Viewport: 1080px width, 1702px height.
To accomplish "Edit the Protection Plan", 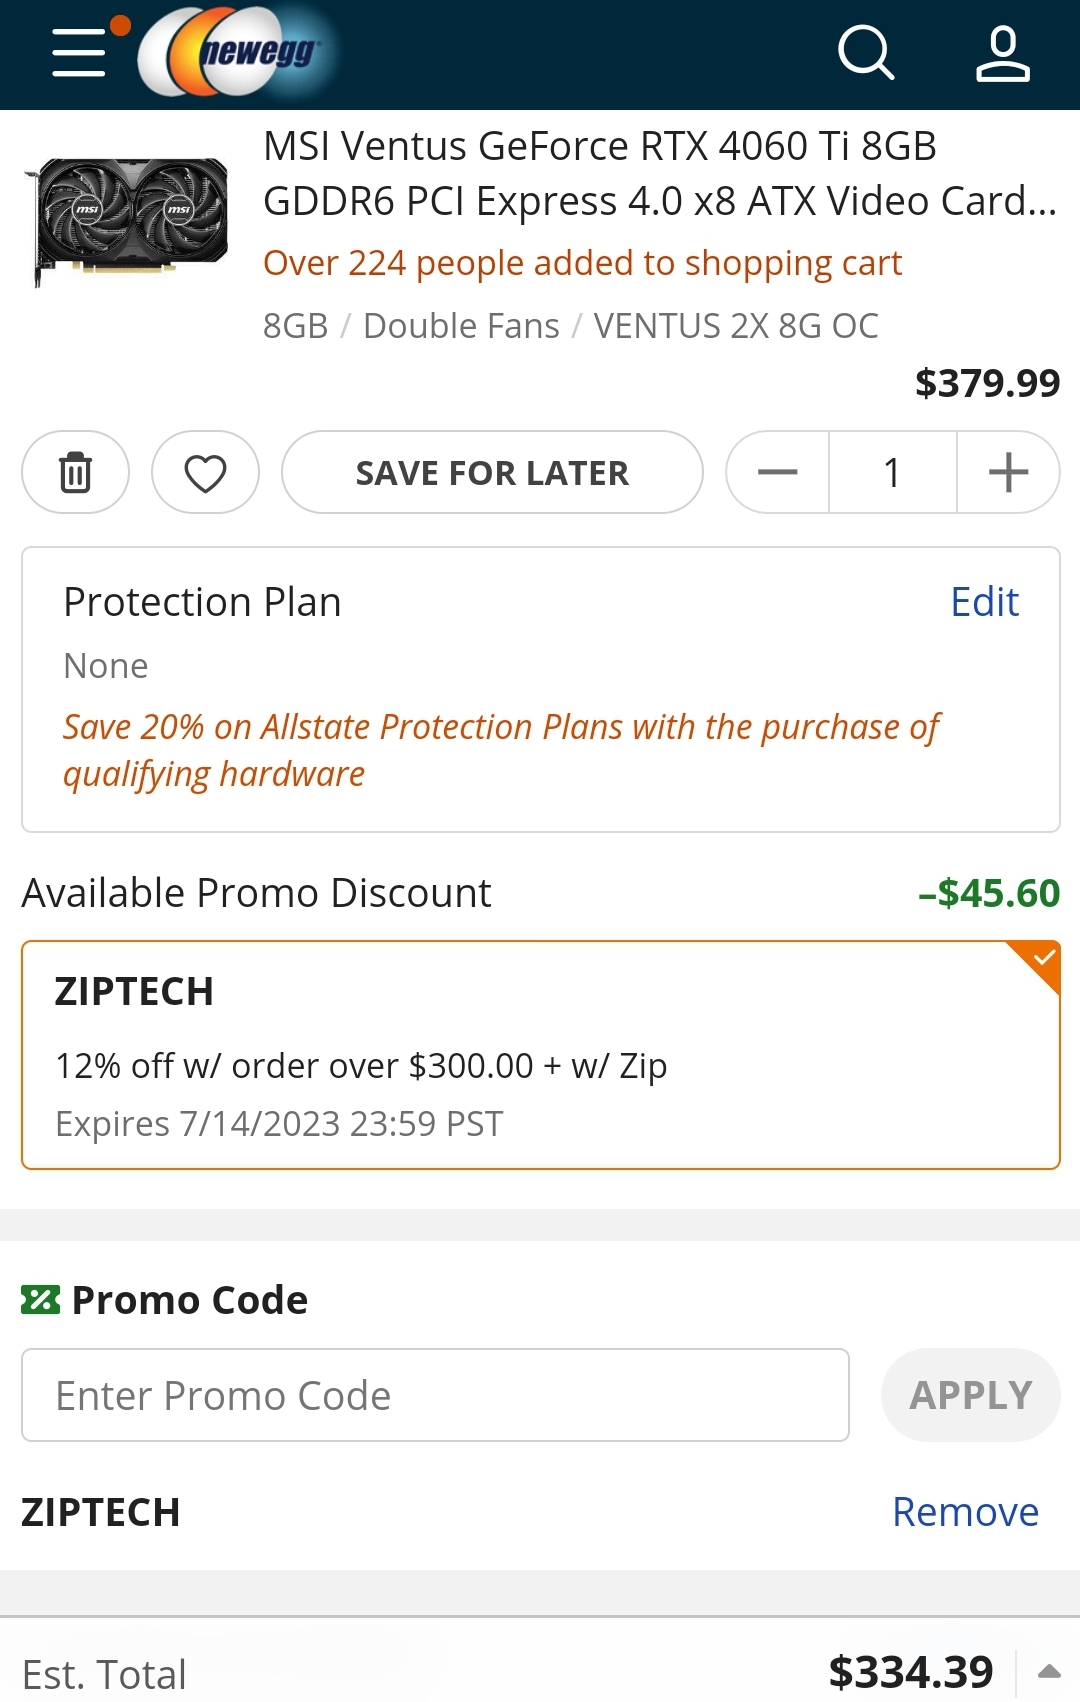I will point(984,602).
